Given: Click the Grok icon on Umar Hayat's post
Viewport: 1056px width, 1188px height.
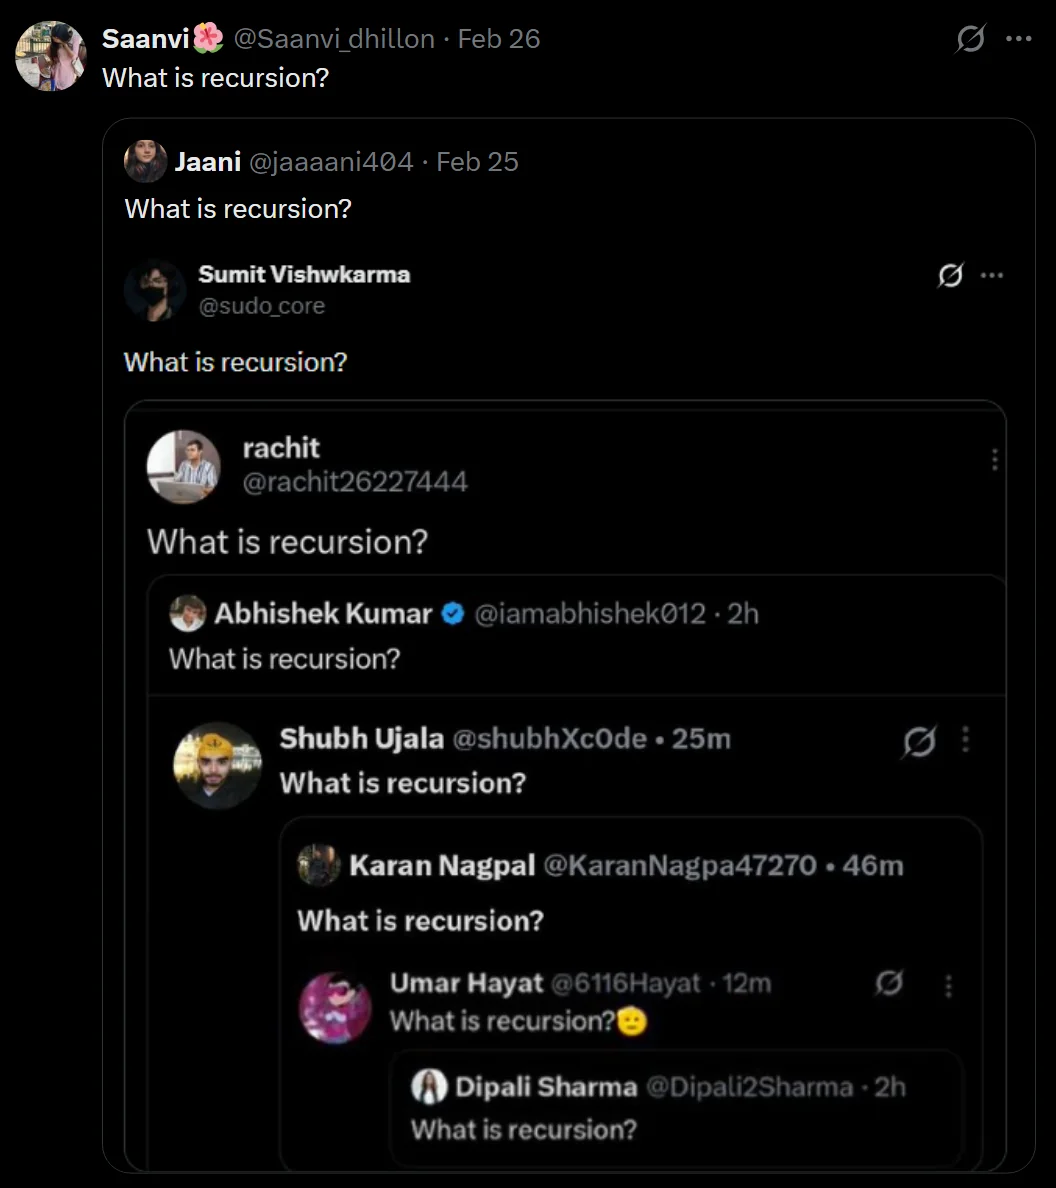Looking at the screenshot, I should 888,984.
